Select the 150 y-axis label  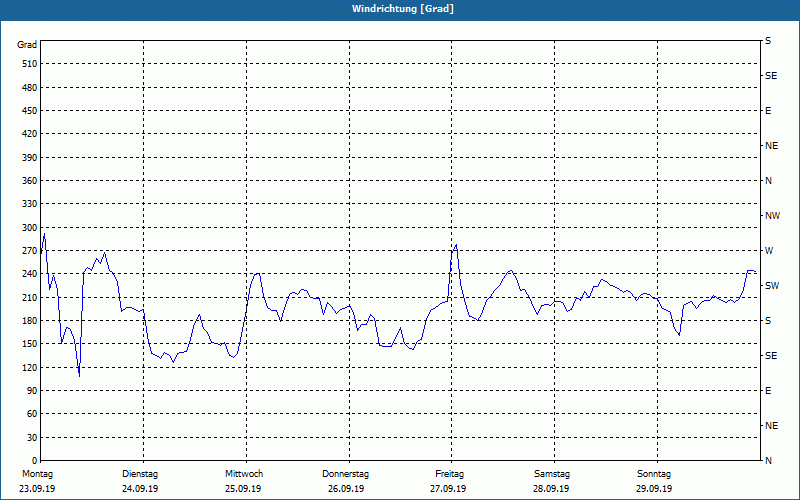point(30,344)
